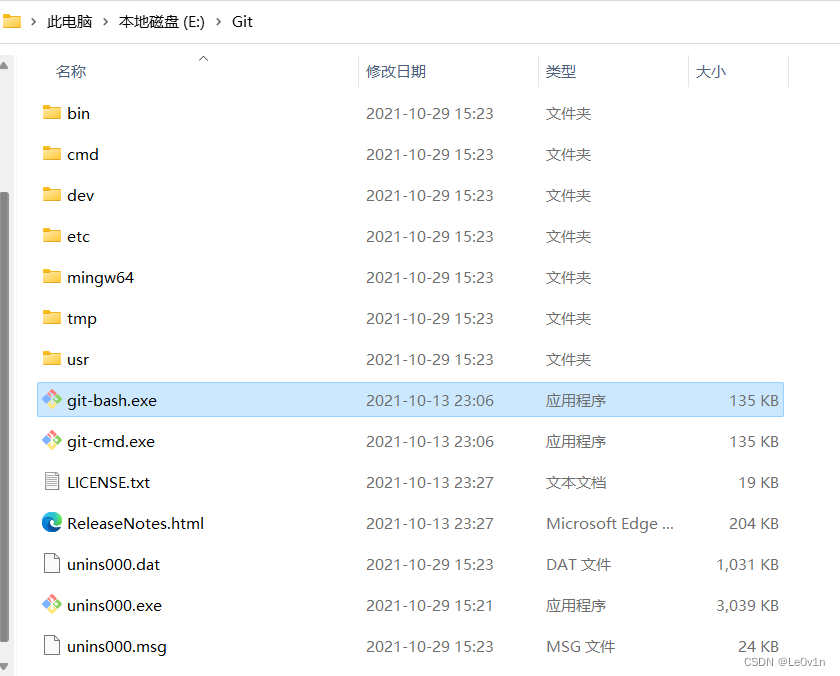Click the usr folder icon
This screenshot has height=676, width=840.
(x=52, y=359)
